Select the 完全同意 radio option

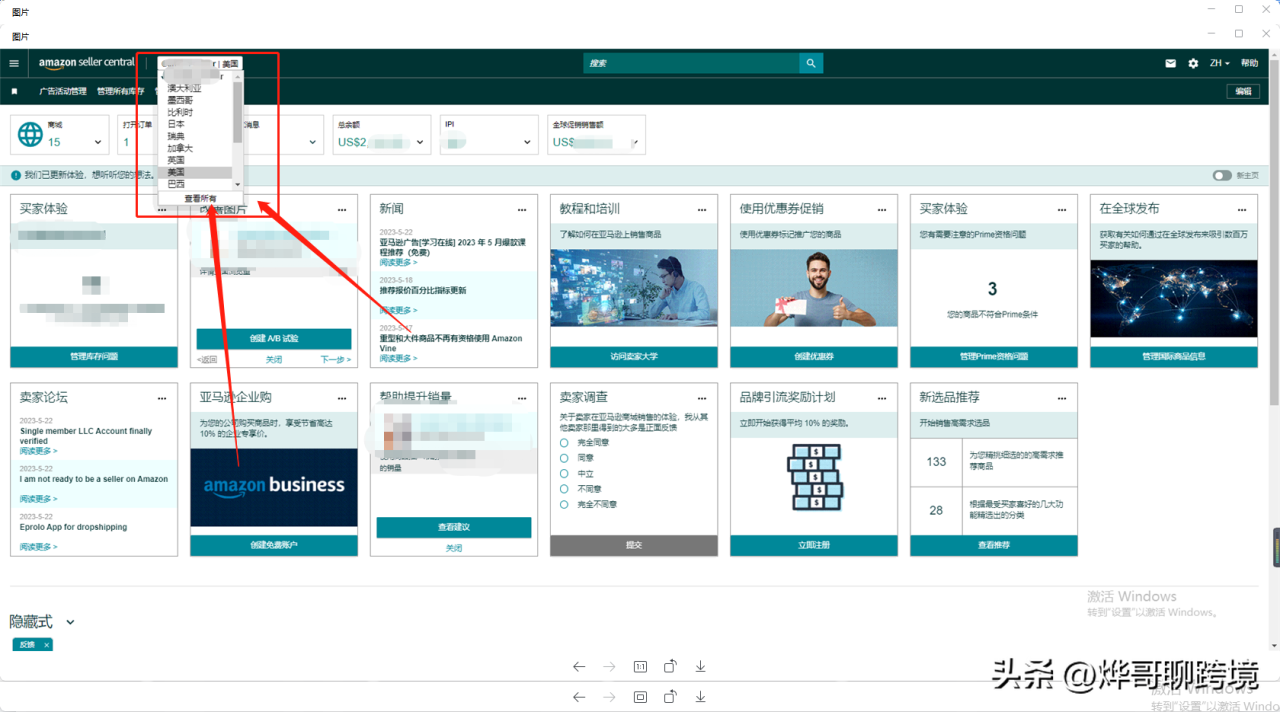(564, 442)
